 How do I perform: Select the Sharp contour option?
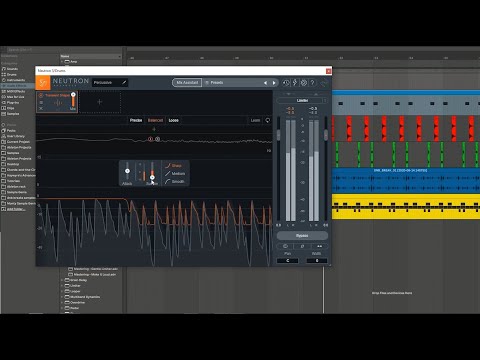174,165
